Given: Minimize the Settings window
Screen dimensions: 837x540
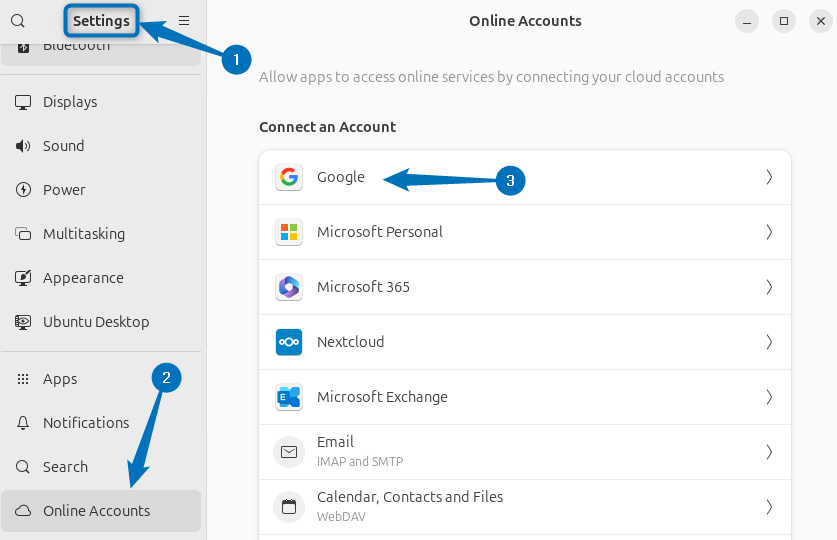Looking at the screenshot, I should 747,21.
